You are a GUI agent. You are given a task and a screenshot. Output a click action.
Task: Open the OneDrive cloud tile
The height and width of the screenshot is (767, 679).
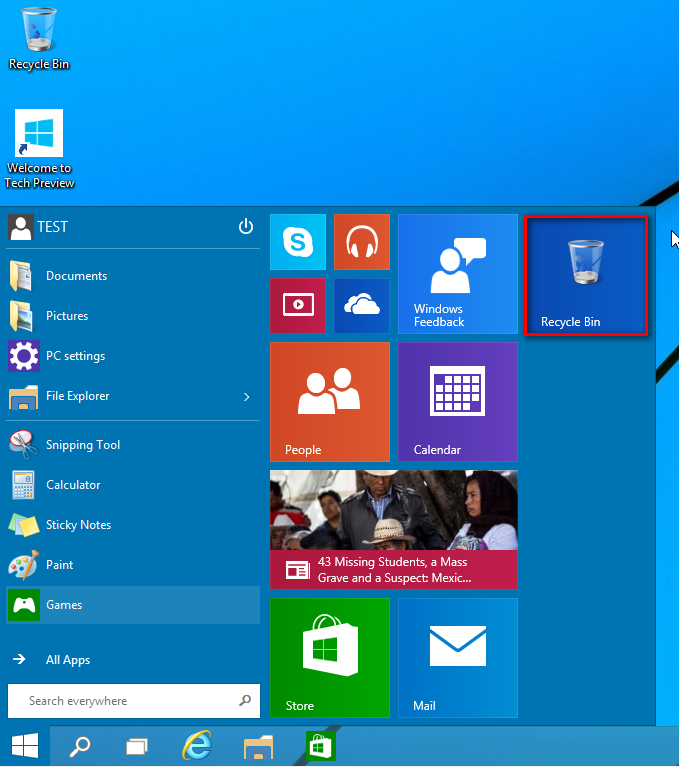[x=362, y=306]
